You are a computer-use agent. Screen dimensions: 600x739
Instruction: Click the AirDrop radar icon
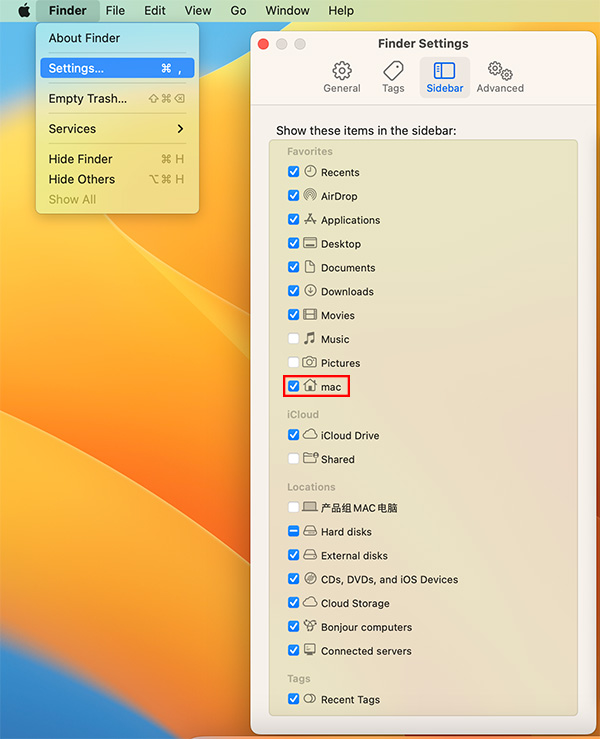point(310,195)
